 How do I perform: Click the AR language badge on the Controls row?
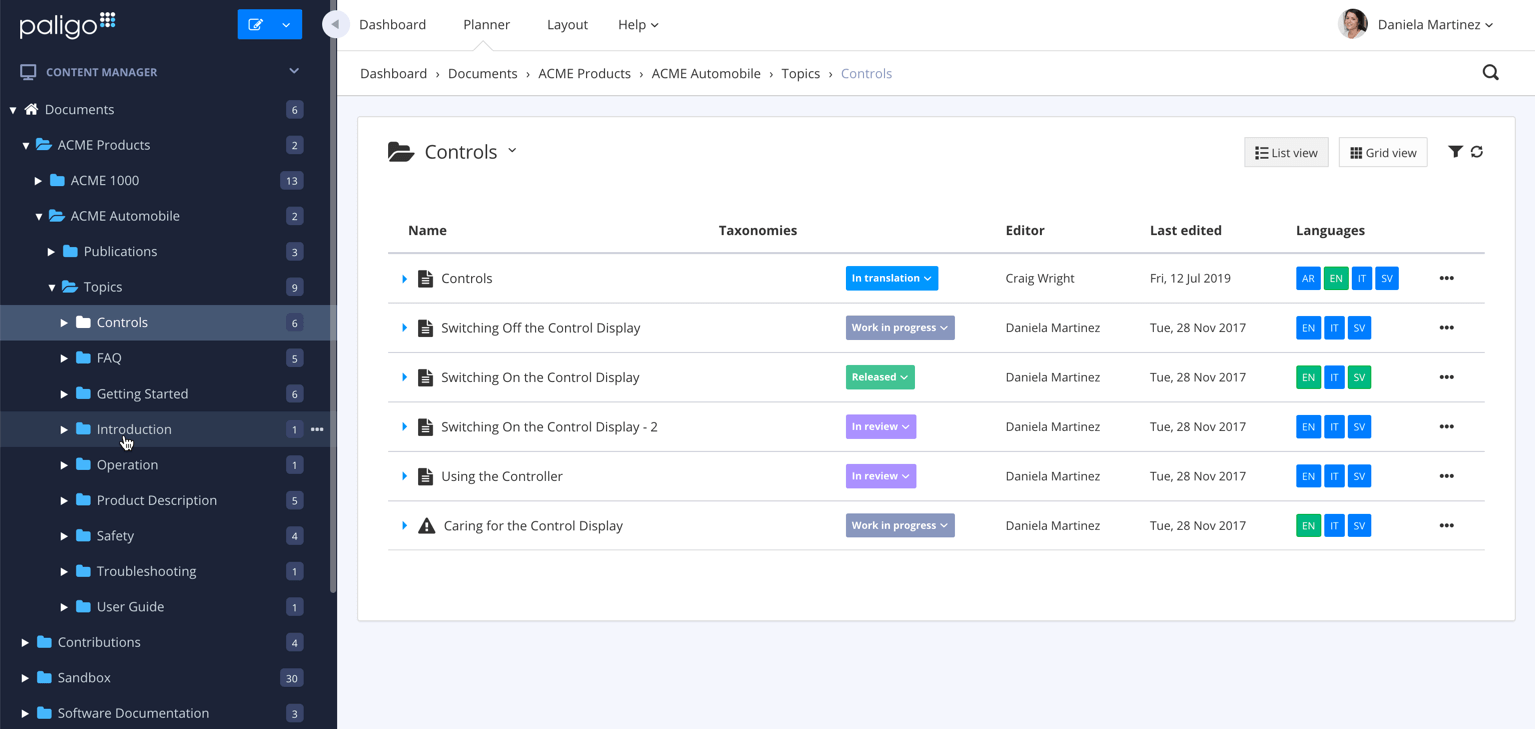(1308, 278)
